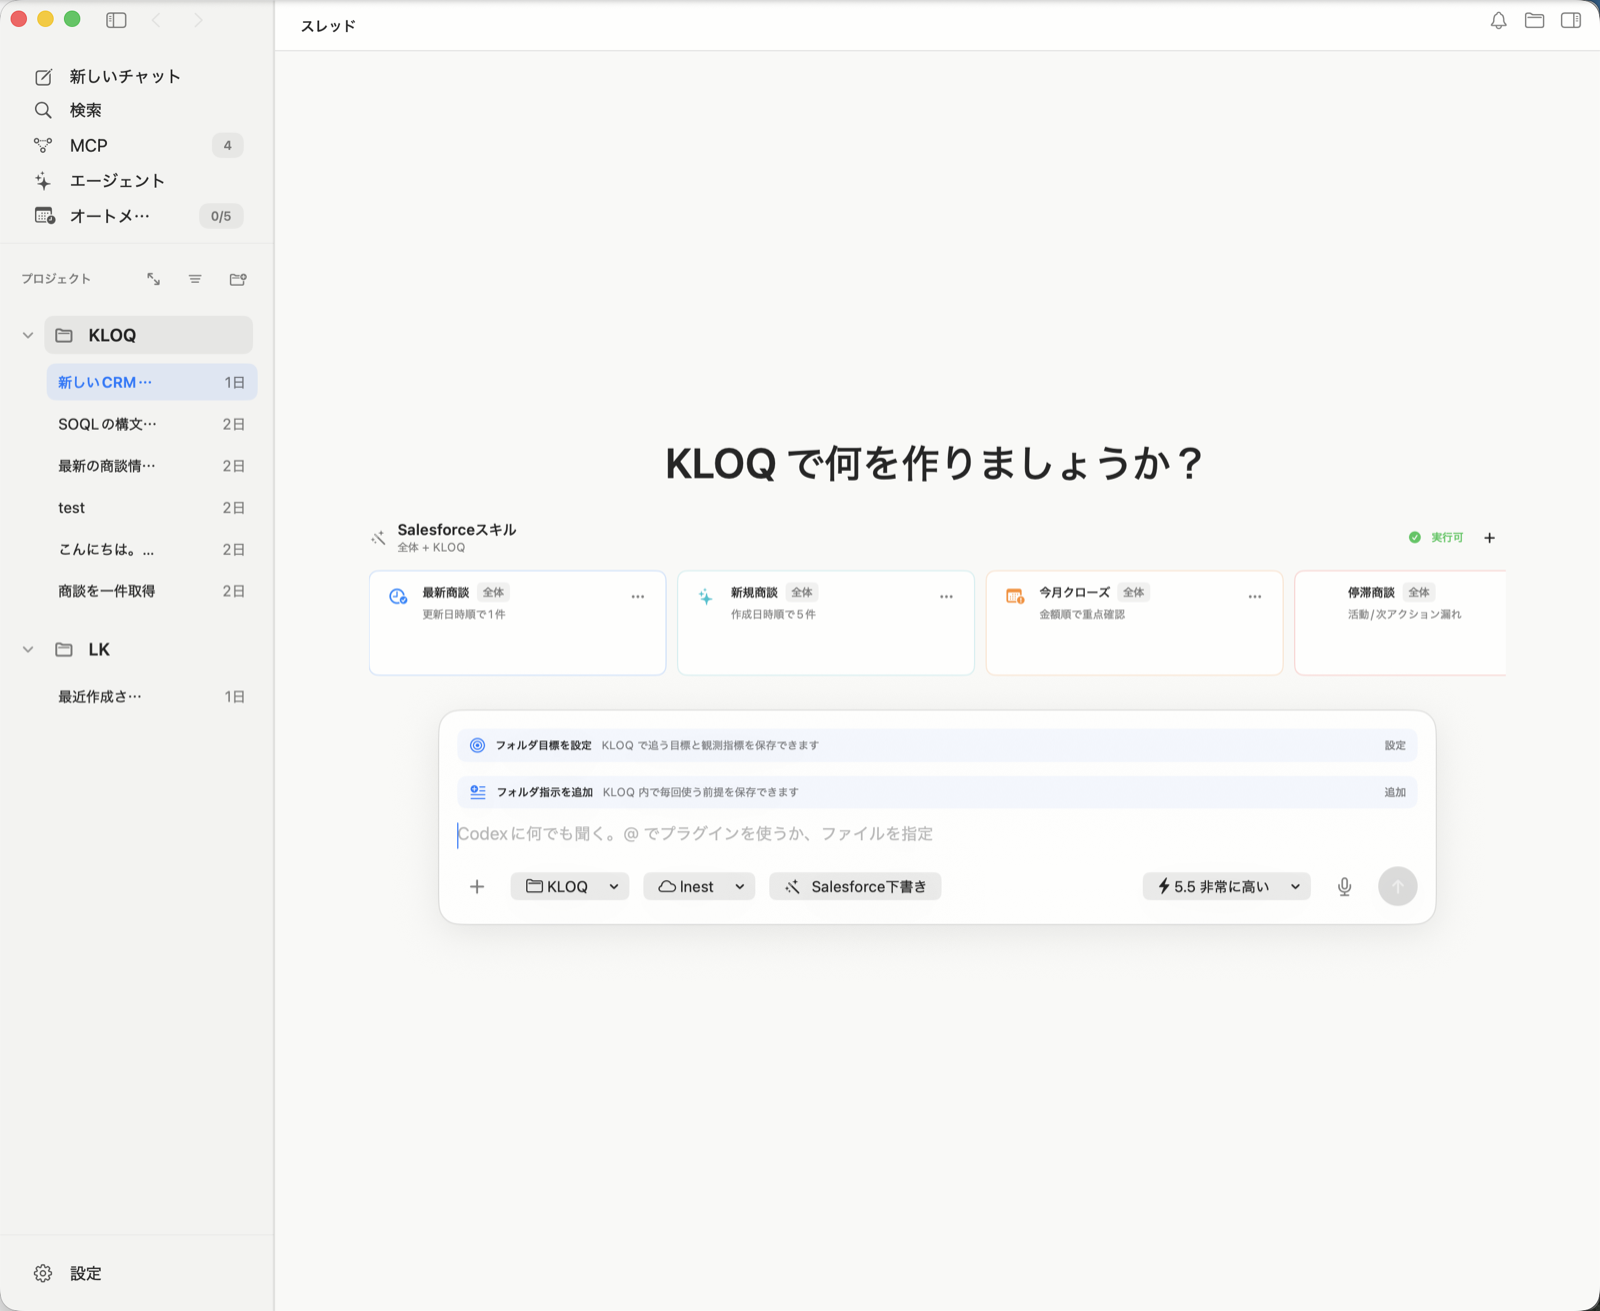Viewport: 1600px width, 1311px height.
Task: Click the 実行可 status indicator
Action: [1436, 538]
